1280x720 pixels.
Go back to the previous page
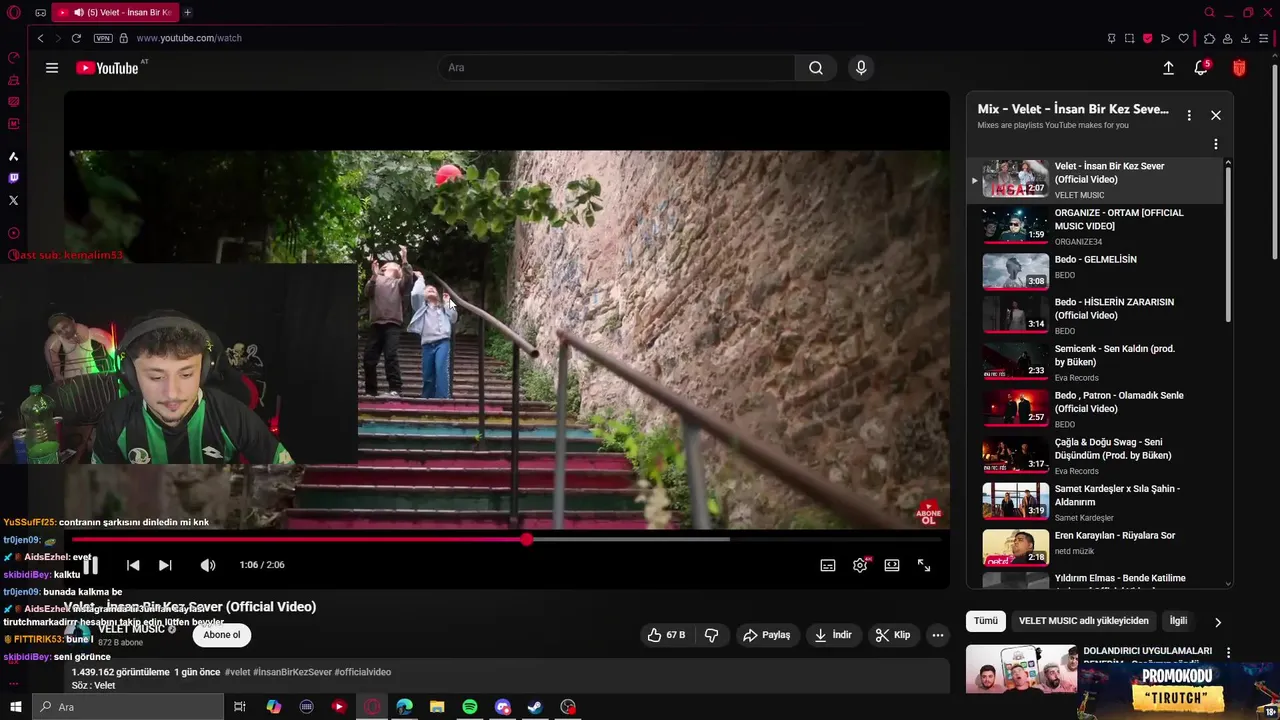tap(40, 38)
